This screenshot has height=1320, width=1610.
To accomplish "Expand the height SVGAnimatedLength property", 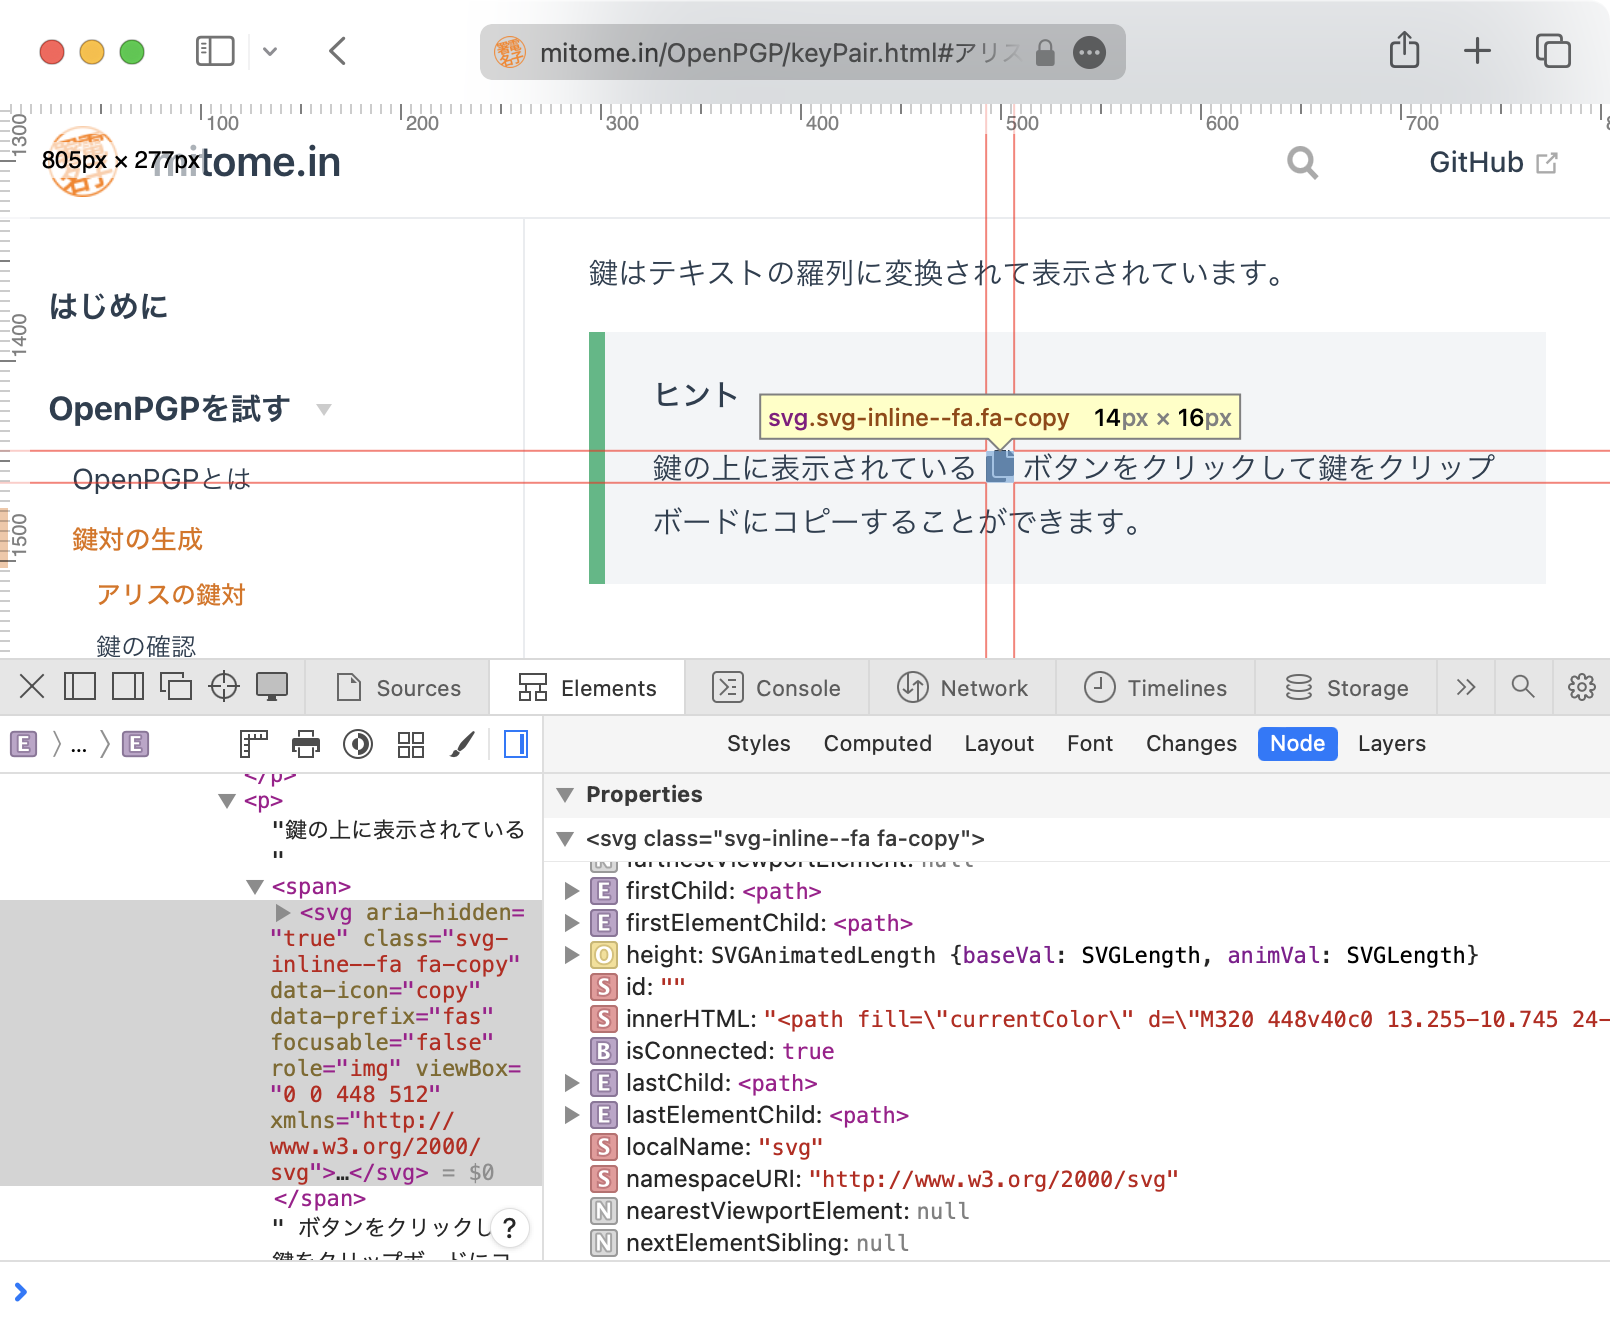I will (x=572, y=955).
